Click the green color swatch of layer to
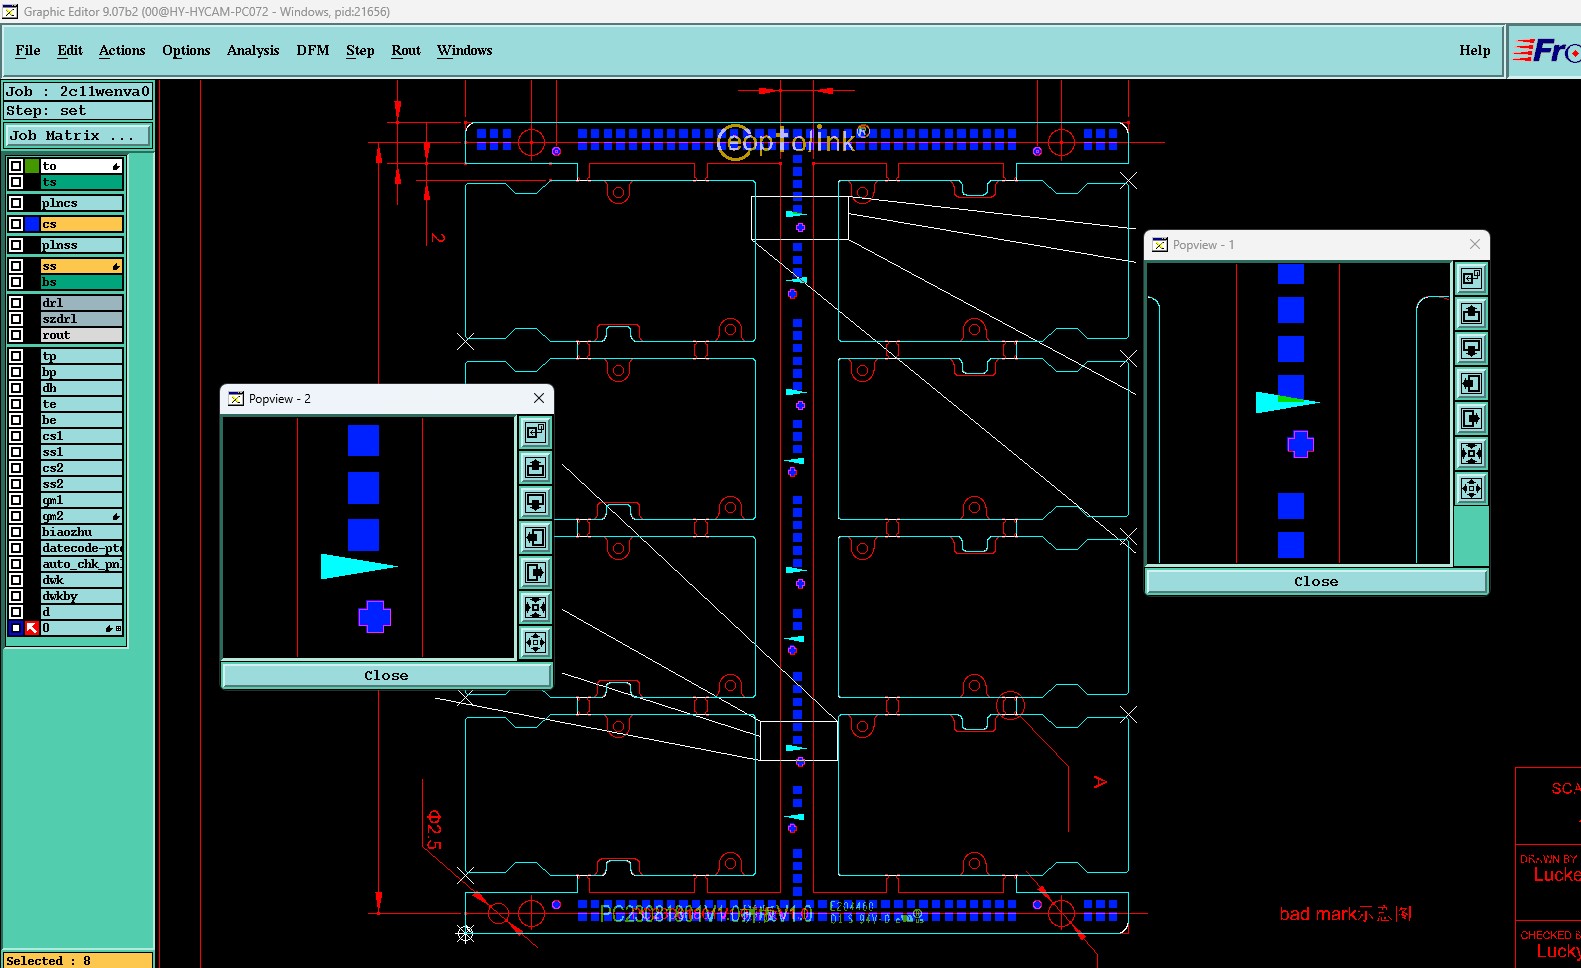This screenshot has width=1581, height=968. 32,166
